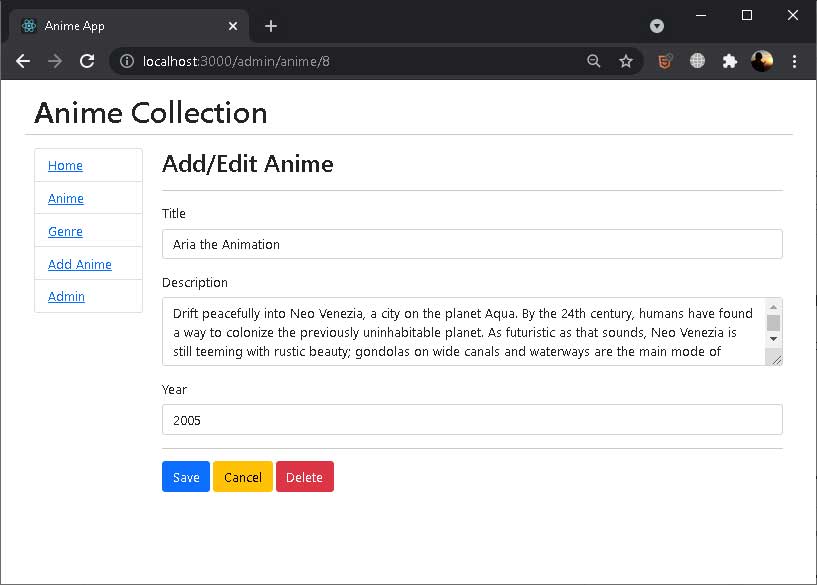Delete this anime record

tap(305, 477)
